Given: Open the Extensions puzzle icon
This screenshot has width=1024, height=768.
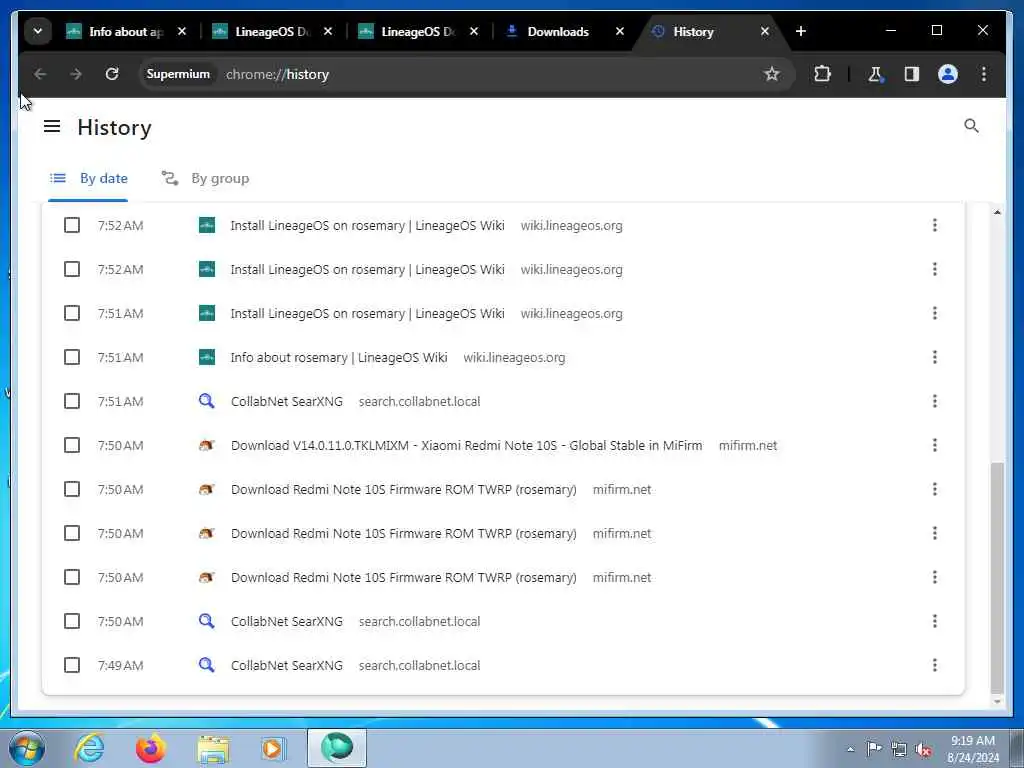Looking at the screenshot, I should click(822, 74).
